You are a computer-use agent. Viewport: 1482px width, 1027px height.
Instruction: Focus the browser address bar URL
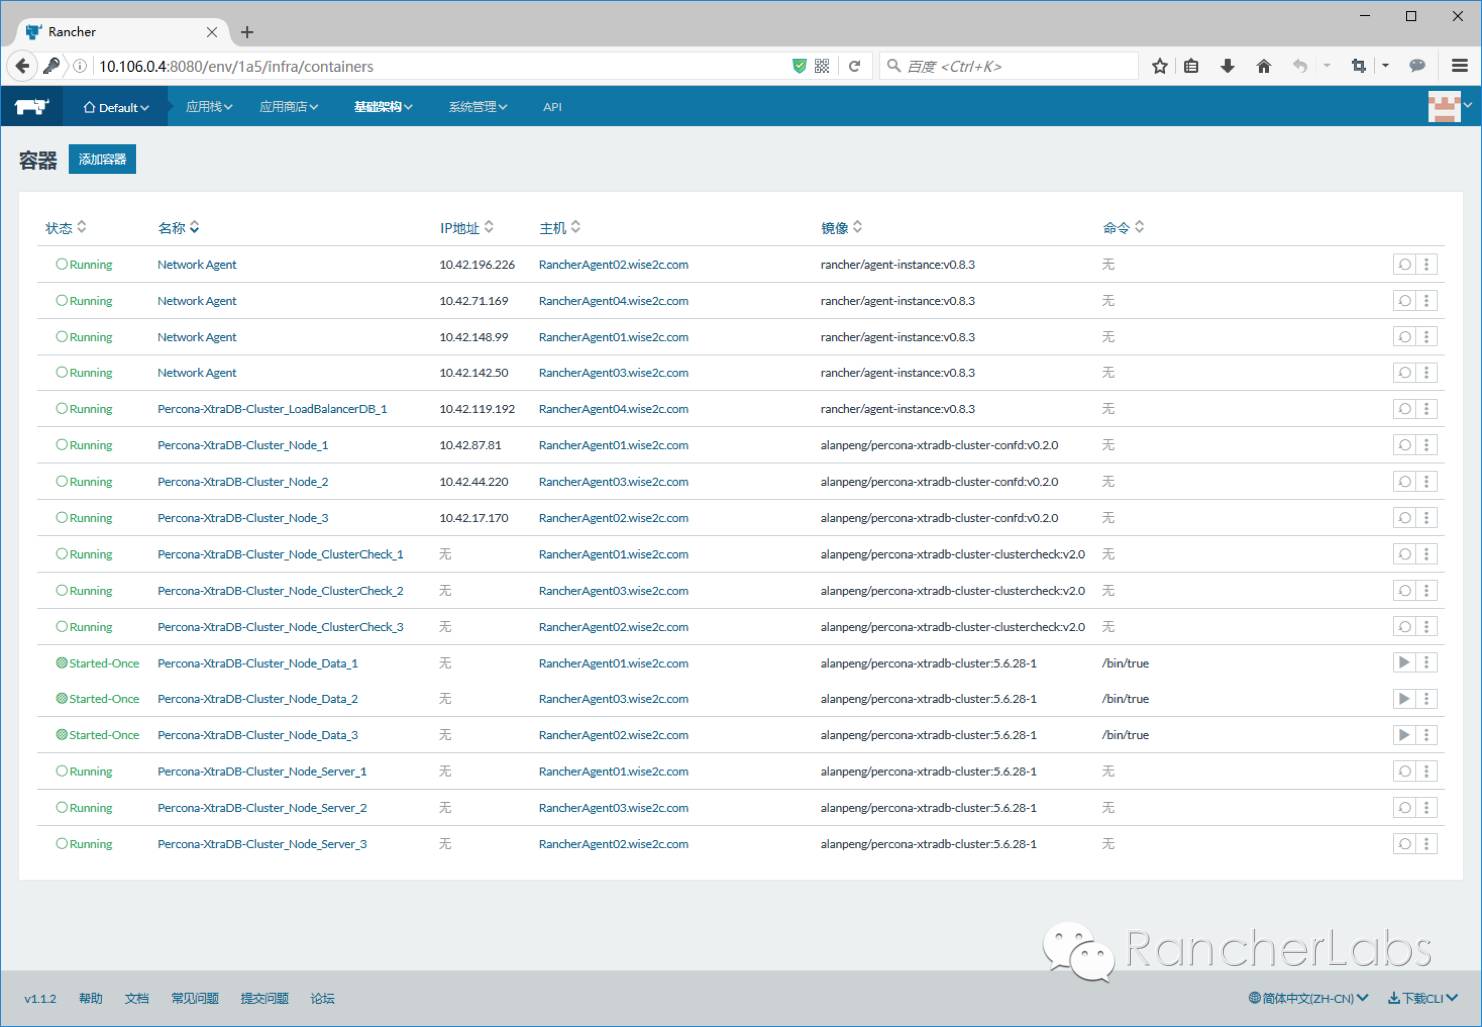440,66
